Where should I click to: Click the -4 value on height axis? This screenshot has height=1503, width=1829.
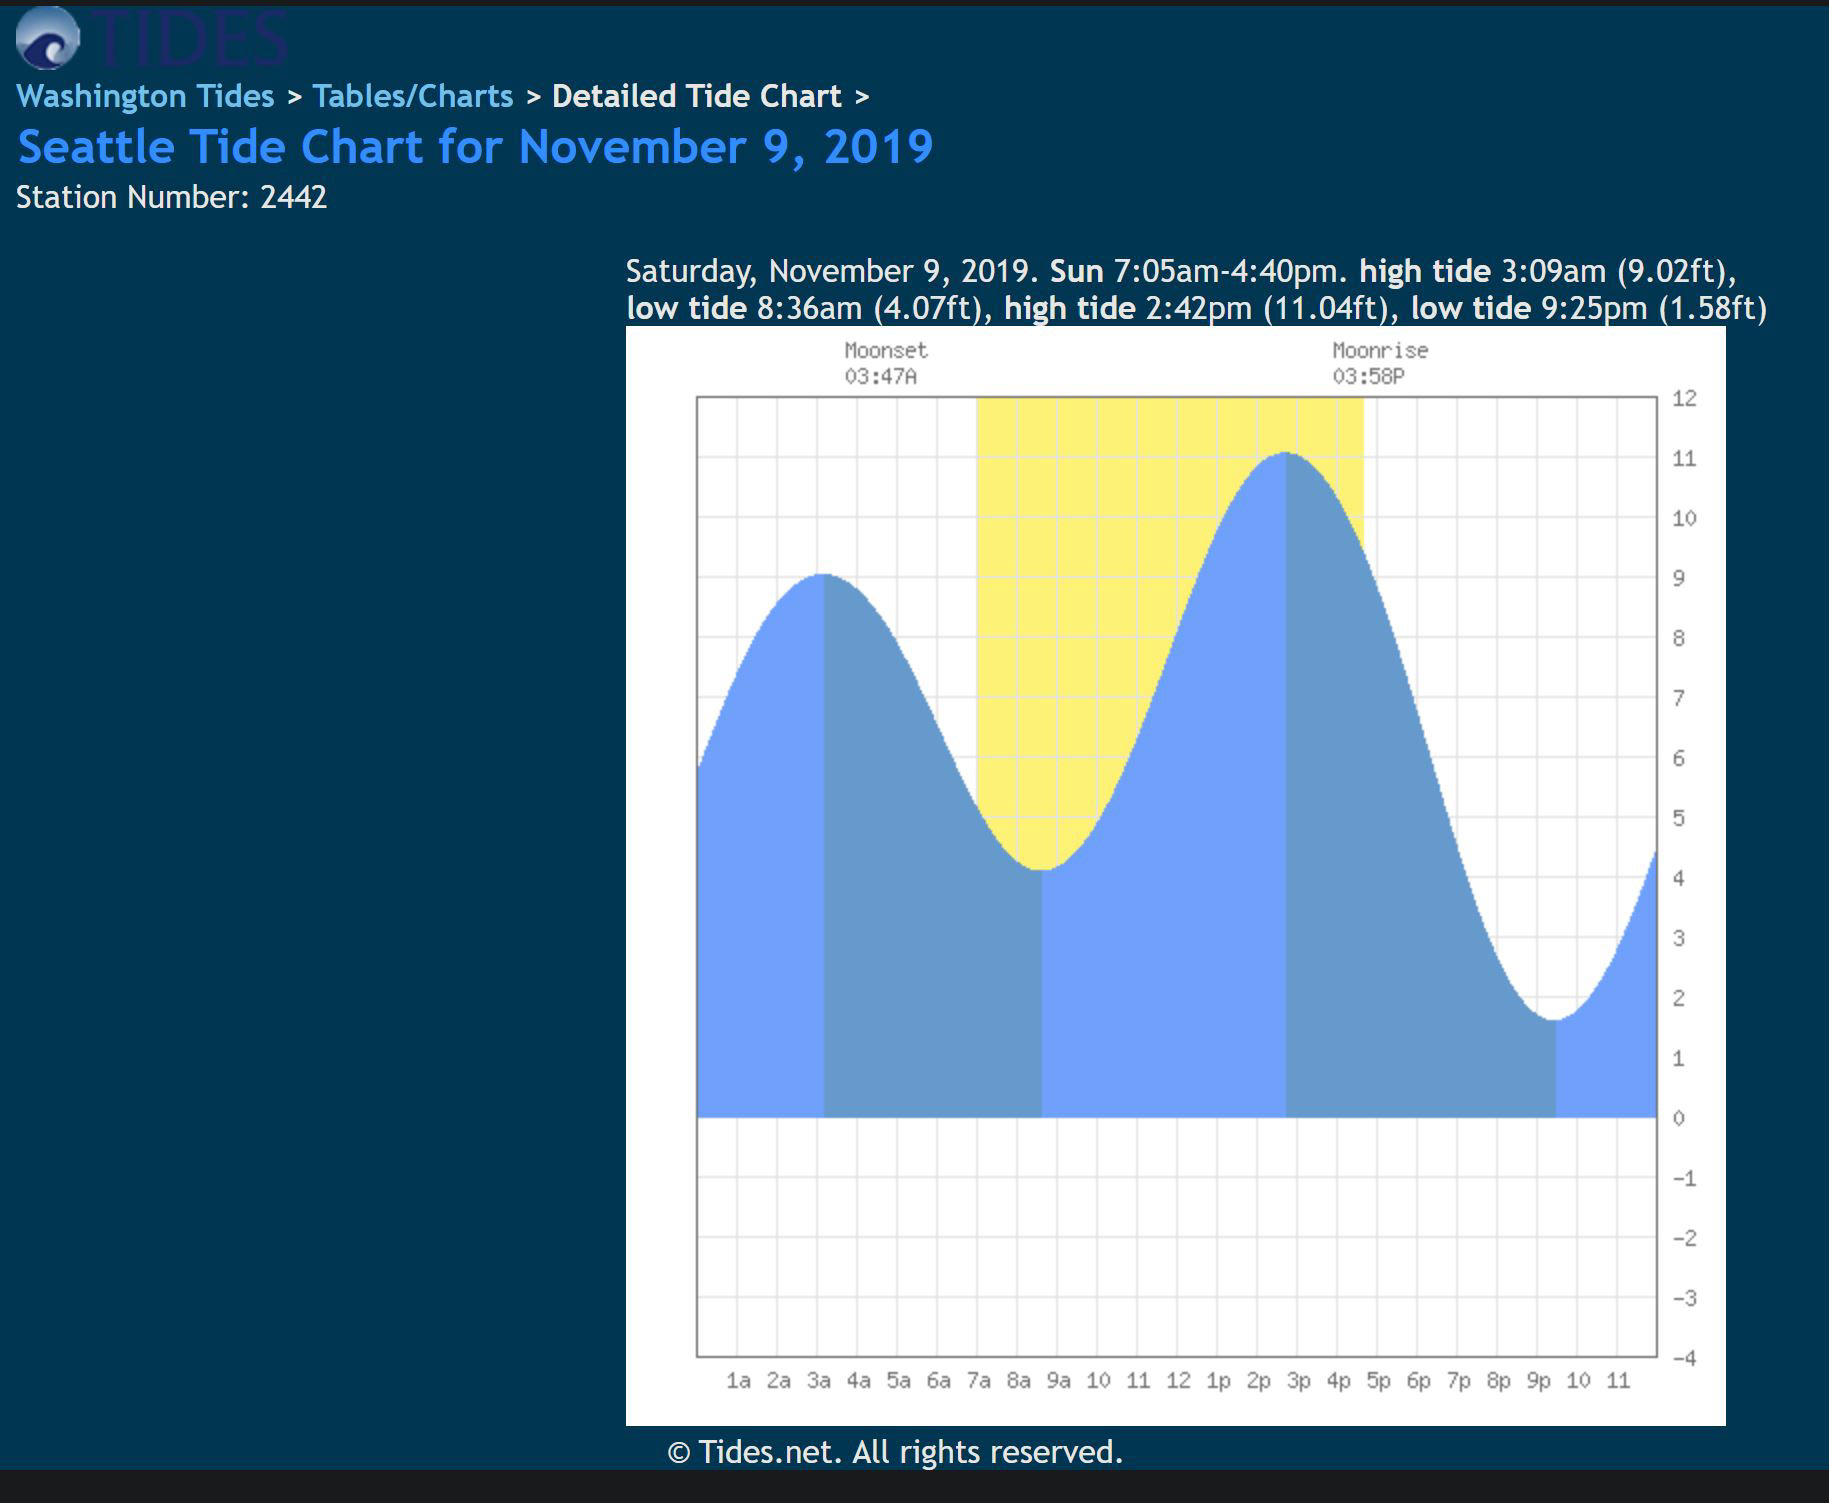click(x=1684, y=1358)
